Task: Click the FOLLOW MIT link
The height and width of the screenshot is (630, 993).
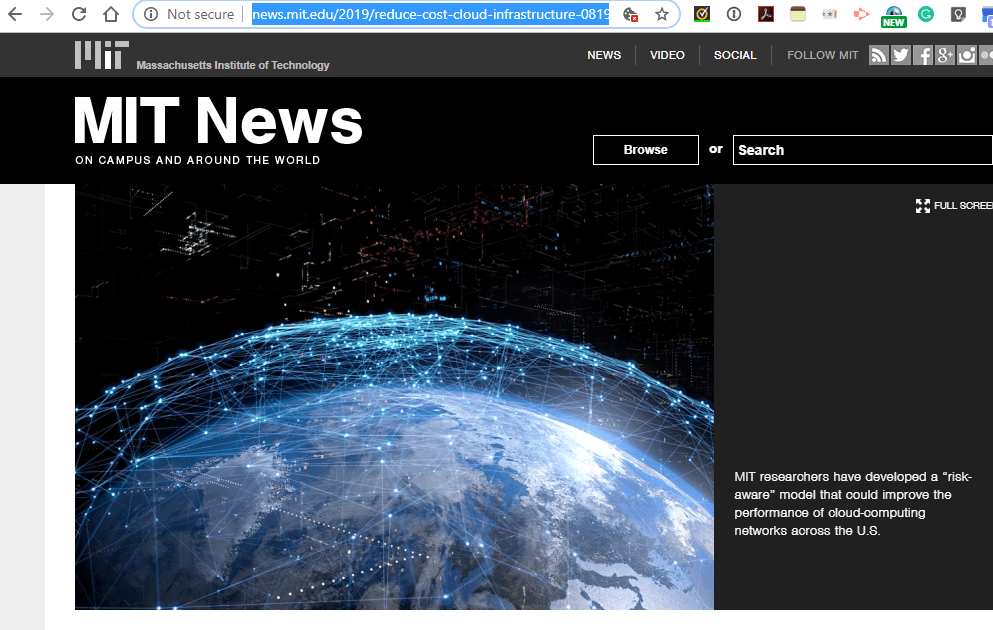Action: tap(822, 55)
